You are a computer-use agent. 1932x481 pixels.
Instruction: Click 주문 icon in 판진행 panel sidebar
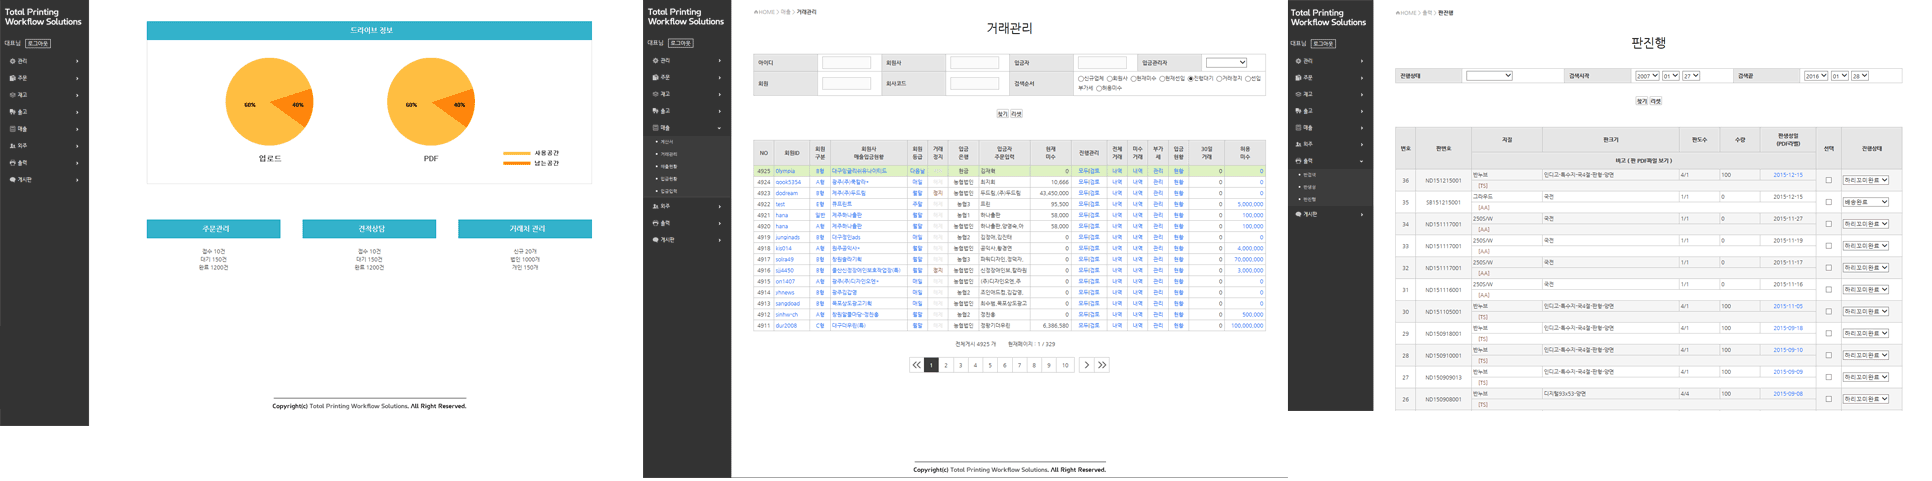click(1298, 77)
